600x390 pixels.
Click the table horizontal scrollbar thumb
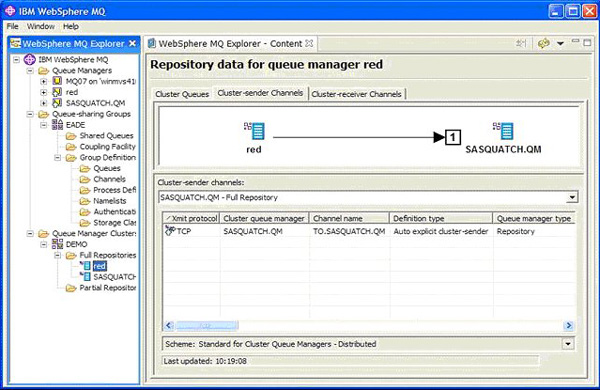tap(207, 326)
